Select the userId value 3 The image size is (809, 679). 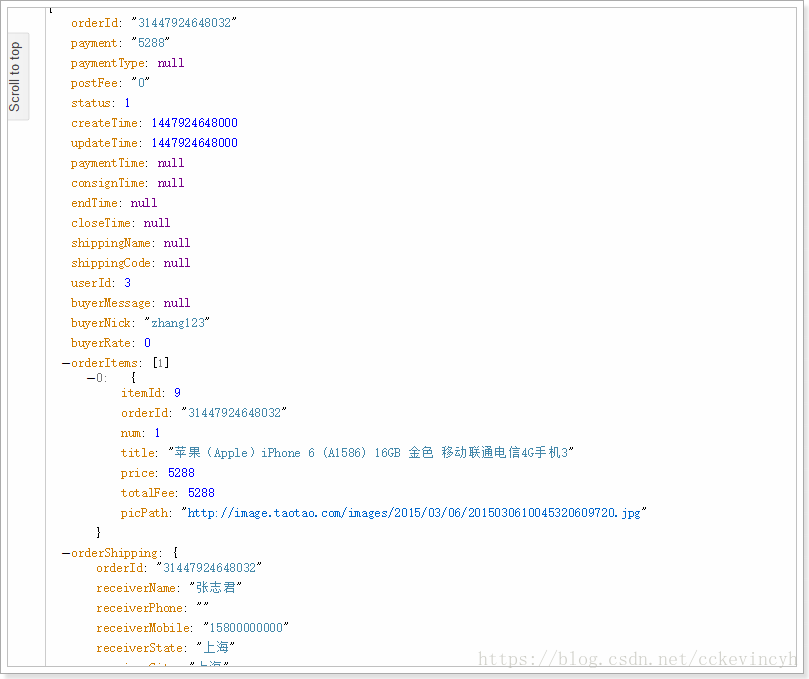tap(127, 283)
